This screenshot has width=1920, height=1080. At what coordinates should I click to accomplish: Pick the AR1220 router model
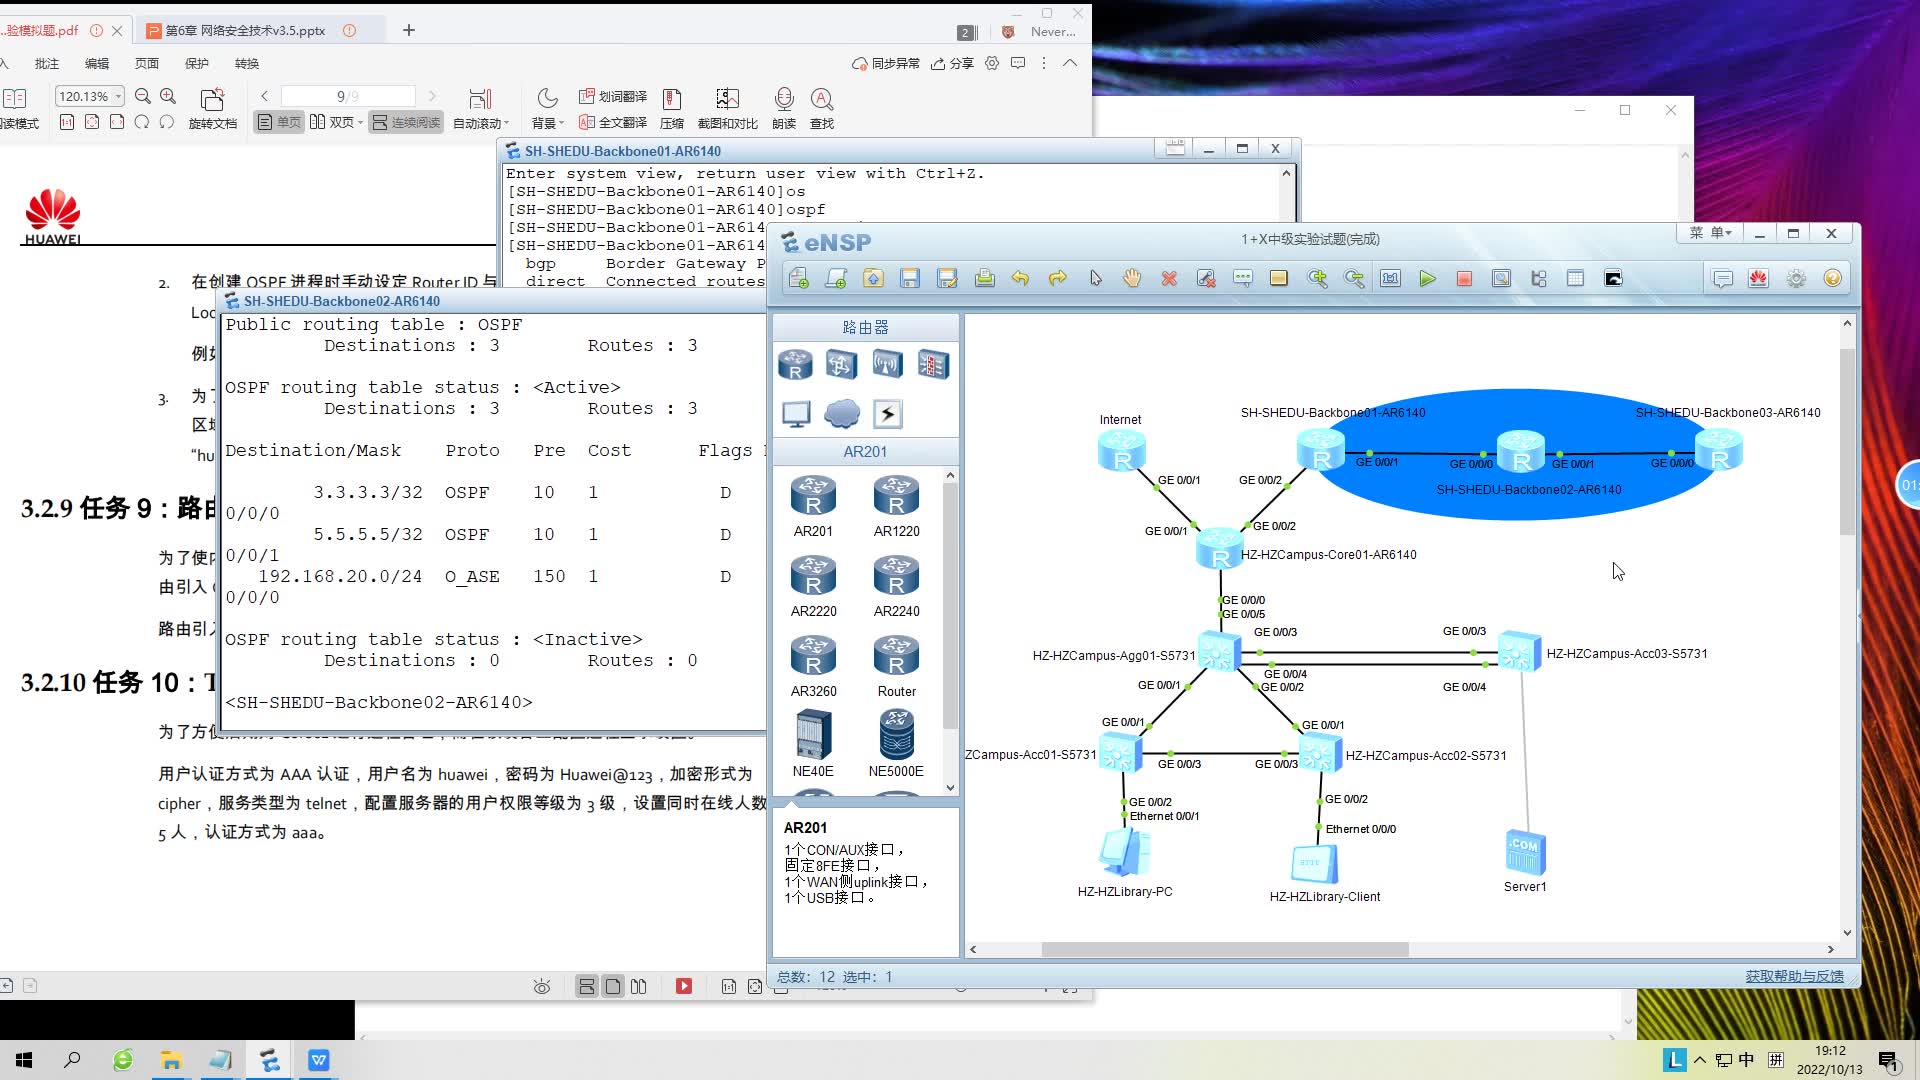[x=896, y=506]
